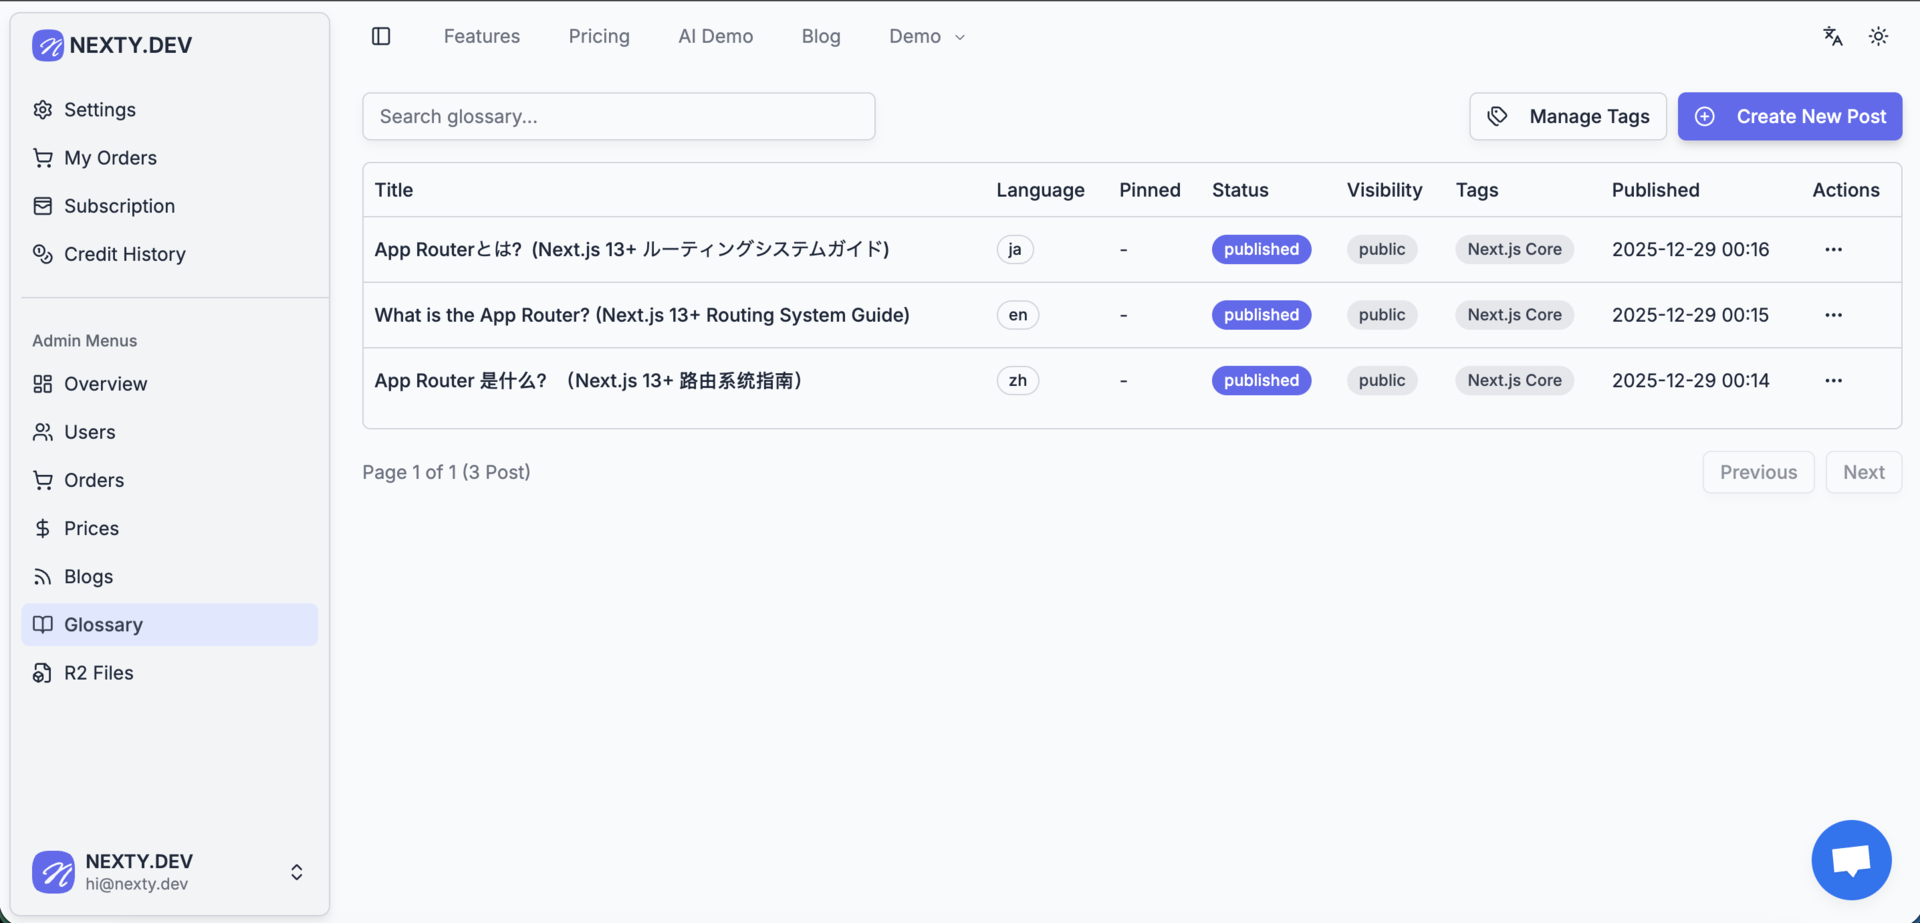Image resolution: width=1920 pixels, height=923 pixels.
Task: Expand the Demo dropdown in navigation
Action: (x=926, y=36)
